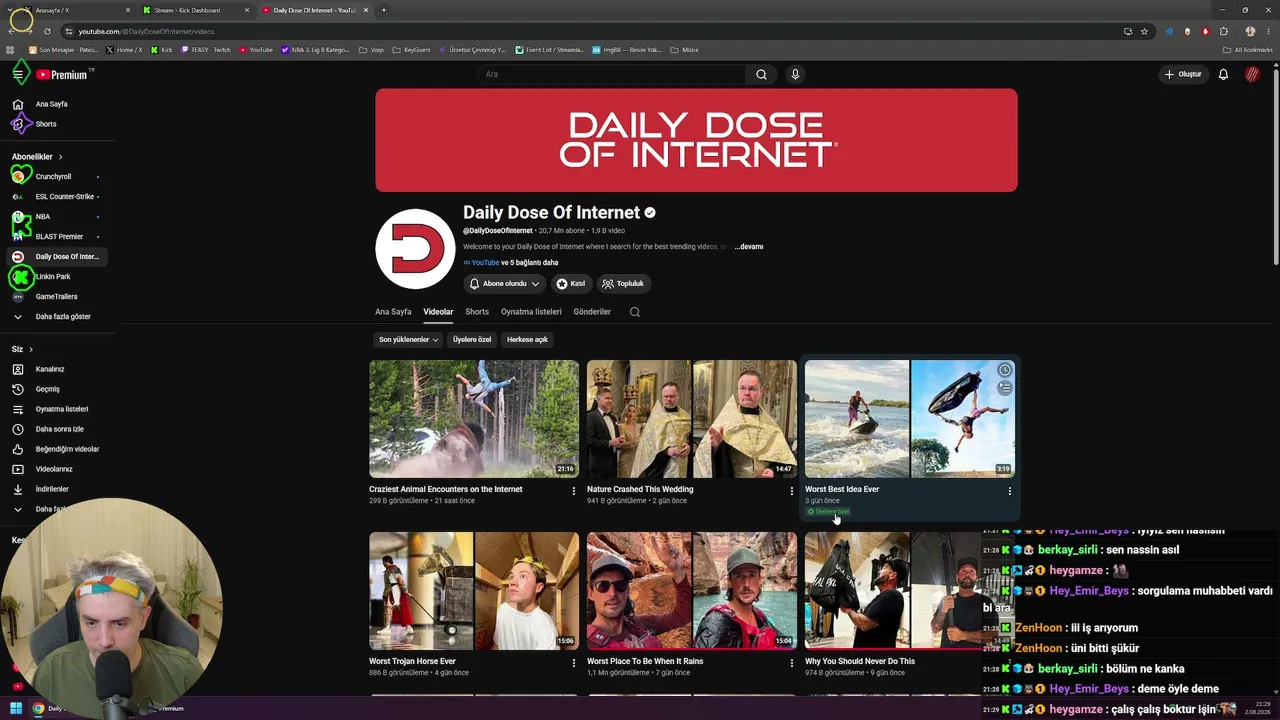Toggle the Herkese açık filter chip
Screen dimensions: 1280x720
(527, 340)
